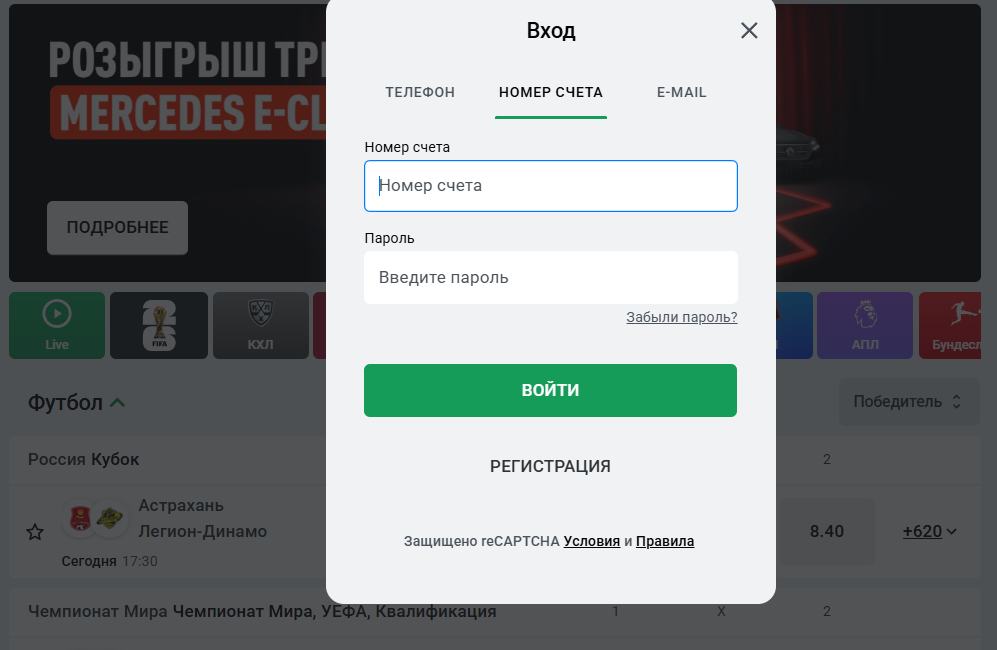Expand the +620 additional markets
The height and width of the screenshot is (650, 997).
click(930, 531)
